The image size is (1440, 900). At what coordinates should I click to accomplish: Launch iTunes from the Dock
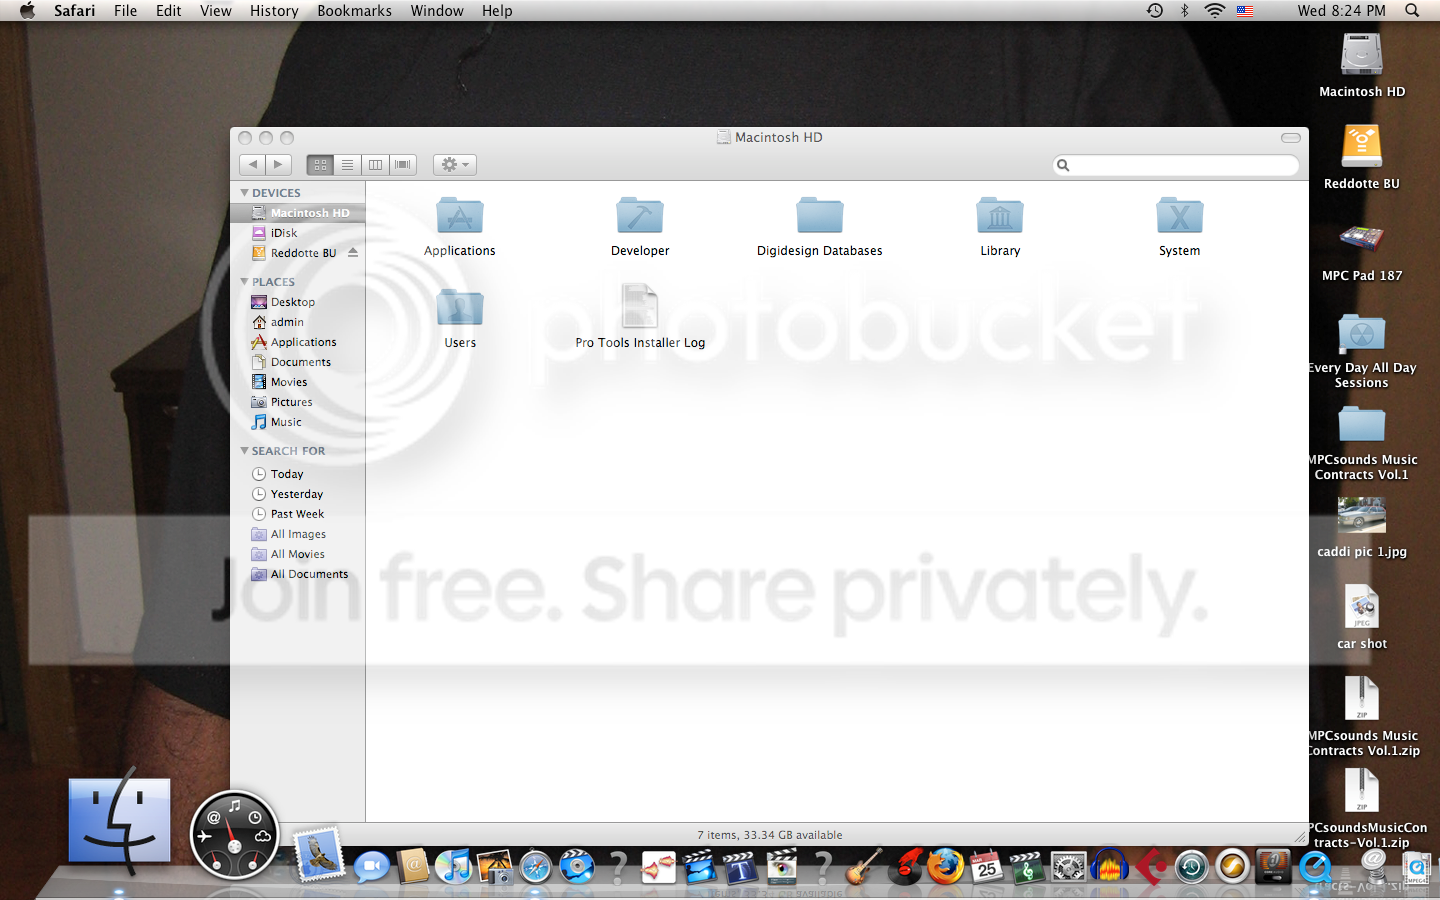(x=453, y=866)
